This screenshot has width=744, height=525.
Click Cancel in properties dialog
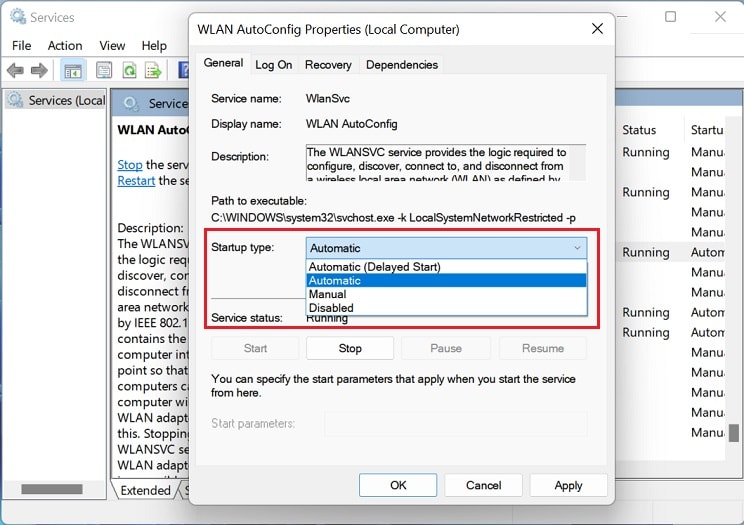click(x=484, y=485)
